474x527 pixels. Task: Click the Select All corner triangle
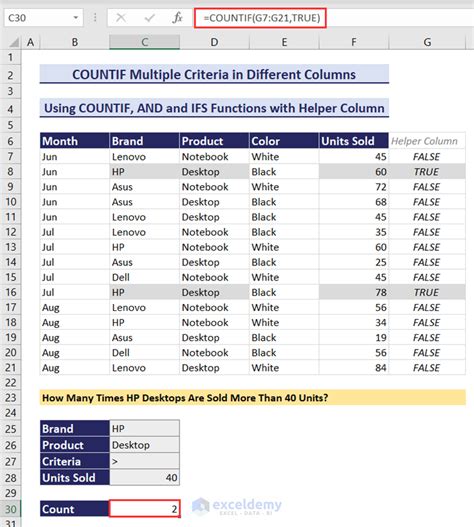coord(13,43)
